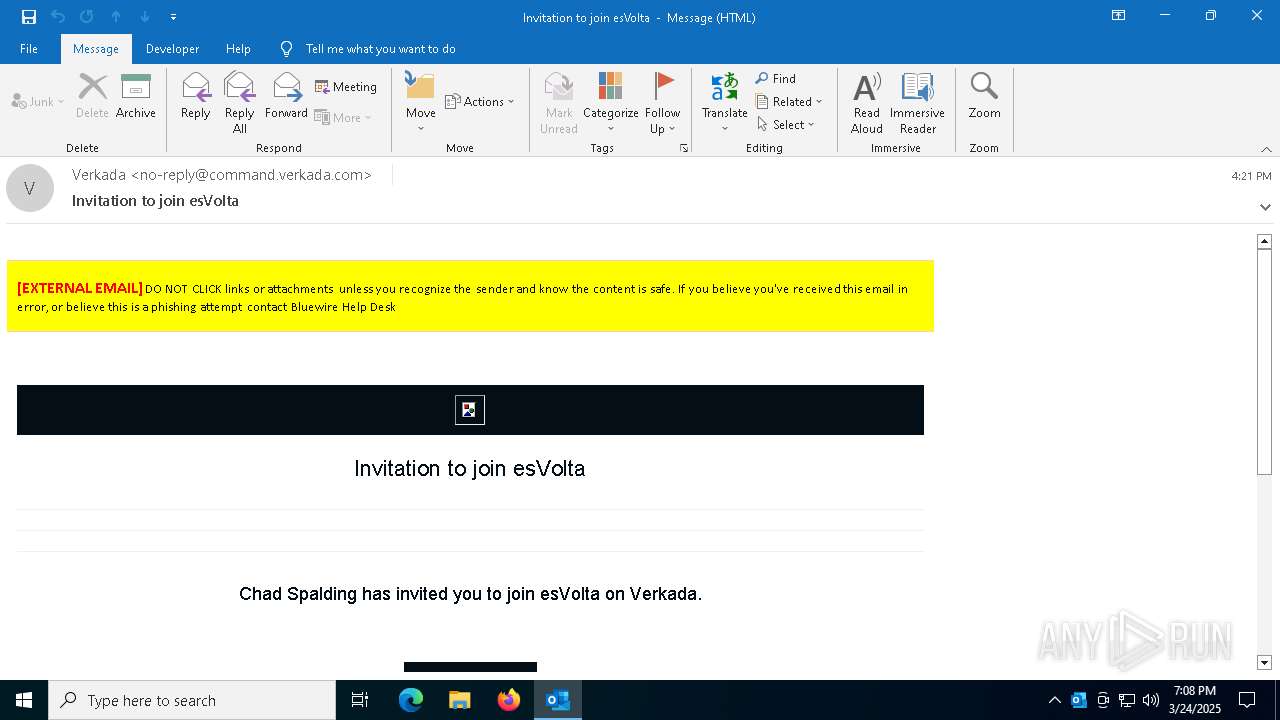Click Find in the Editing group
Viewport: 1280px width, 720px height.
[776, 78]
